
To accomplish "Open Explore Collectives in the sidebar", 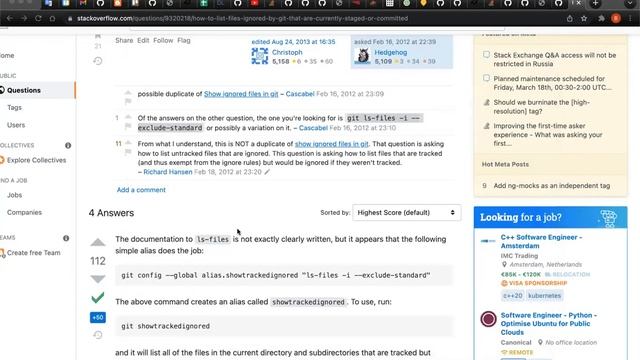I will 36,160.
